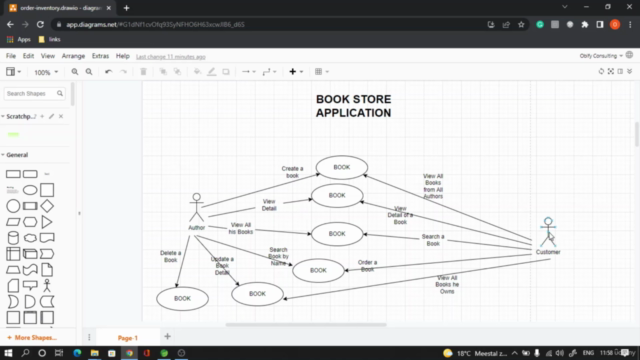The width and height of the screenshot is (640, 360).
Task: Open the view layout toggle dropdown
Action: click(13, 72)
